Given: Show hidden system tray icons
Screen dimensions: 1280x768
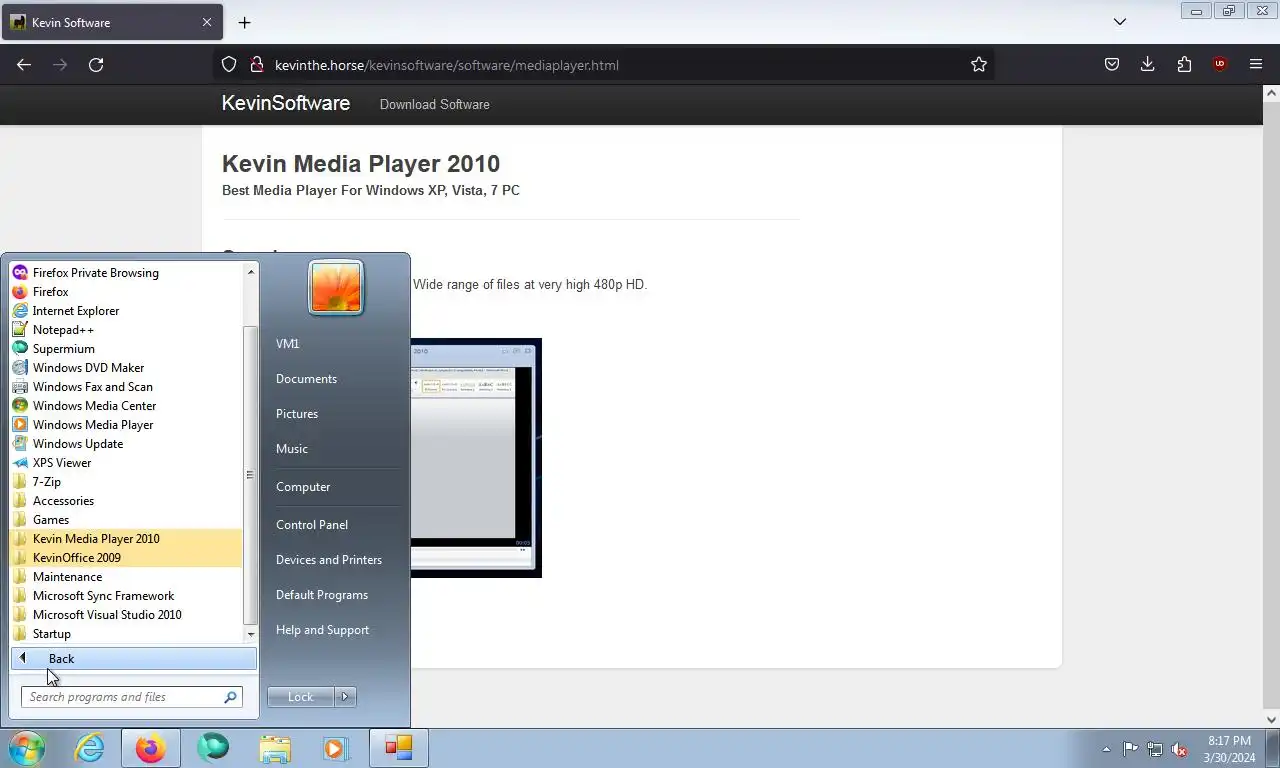Looking at the screenshot, I should pyautogui.click(x=1106, y=749).
